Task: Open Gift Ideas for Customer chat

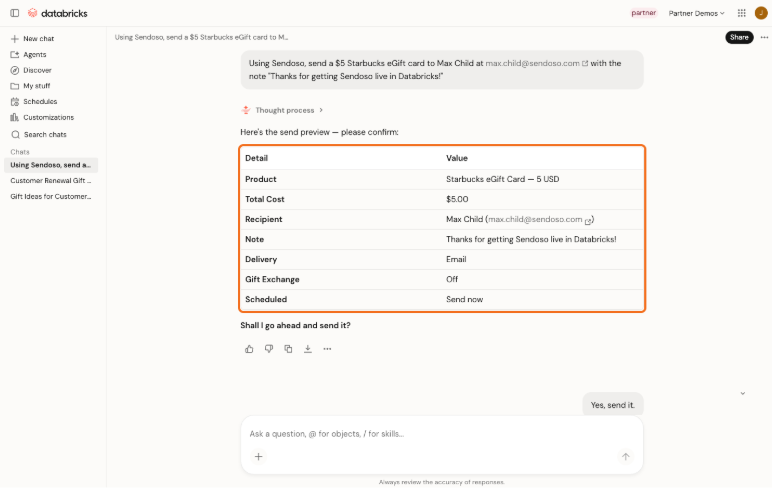Action: tap(51, 196)
